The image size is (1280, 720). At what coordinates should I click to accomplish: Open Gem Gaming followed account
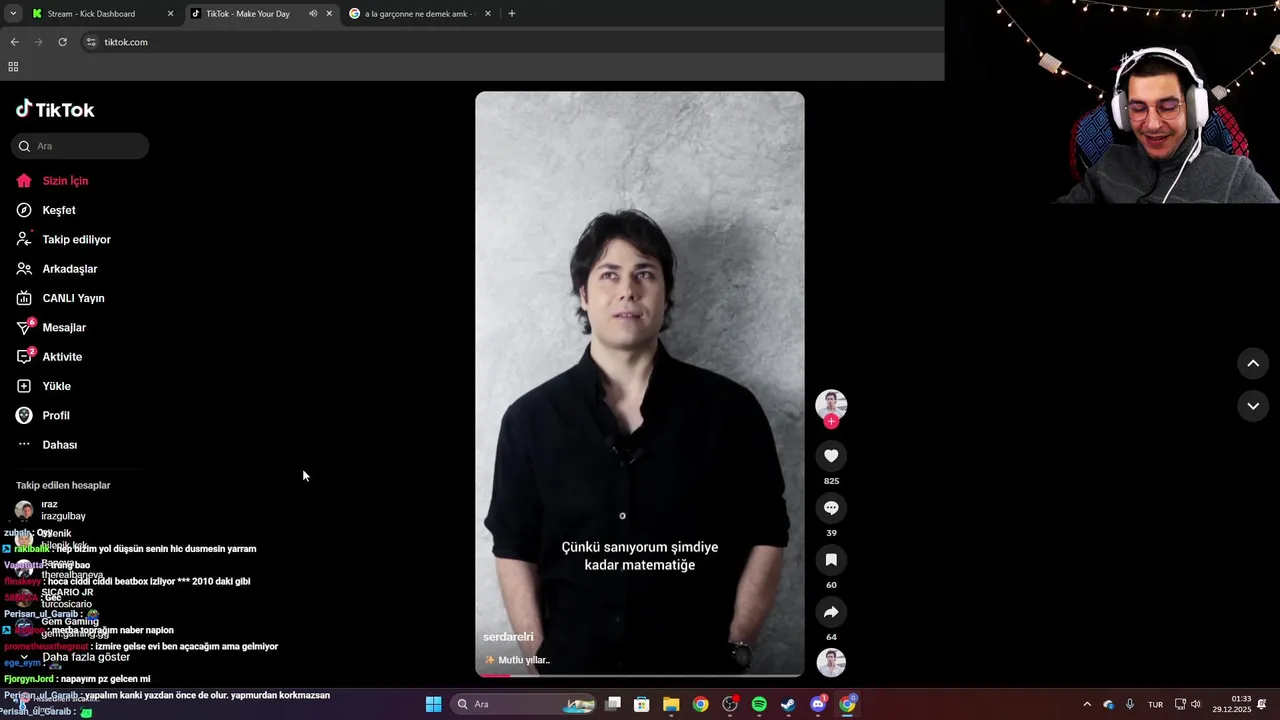(x=69, y=627)
